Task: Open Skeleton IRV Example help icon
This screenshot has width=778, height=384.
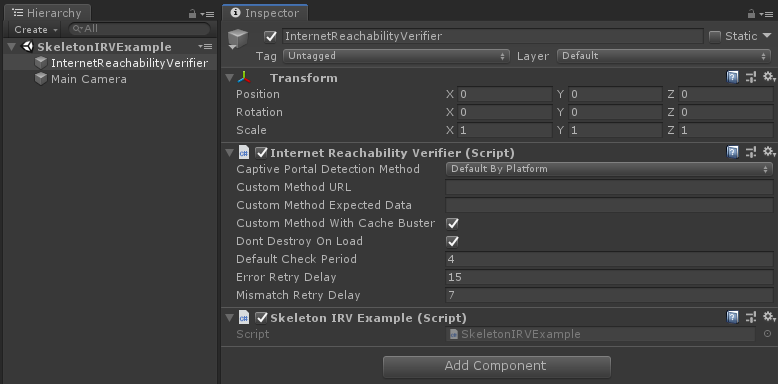Action: (732, 317)
